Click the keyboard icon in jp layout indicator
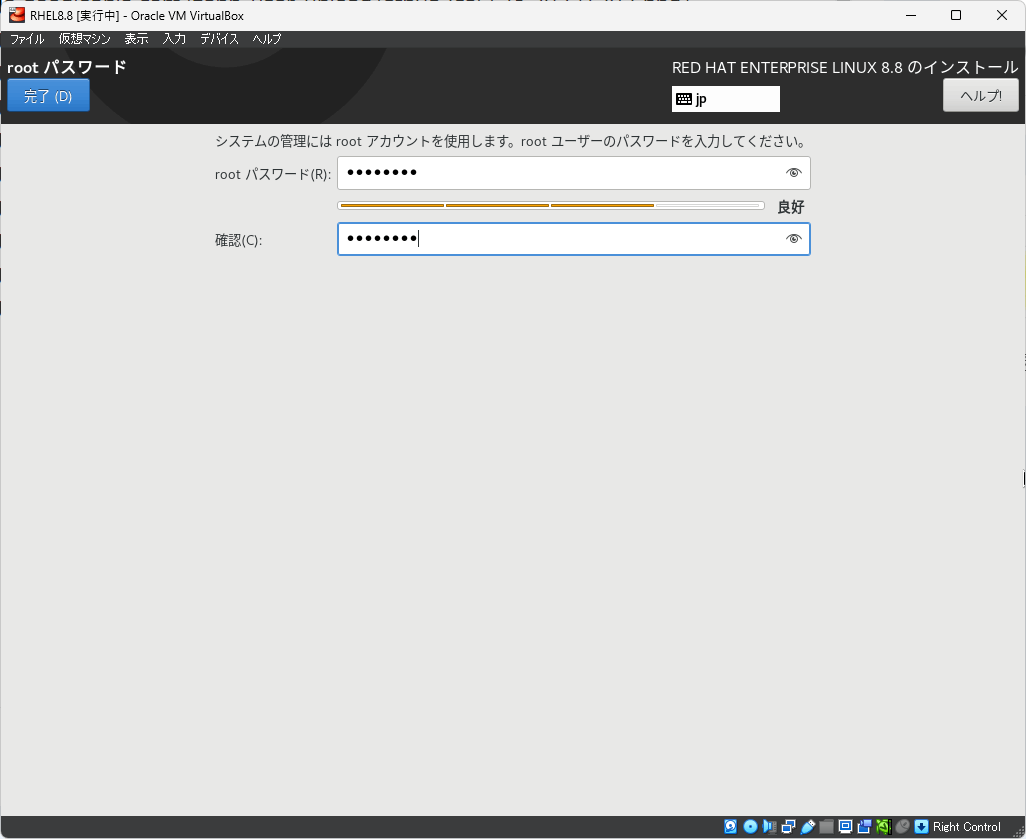The height and width of the screenshot is (839, 1026). (684, 99)
